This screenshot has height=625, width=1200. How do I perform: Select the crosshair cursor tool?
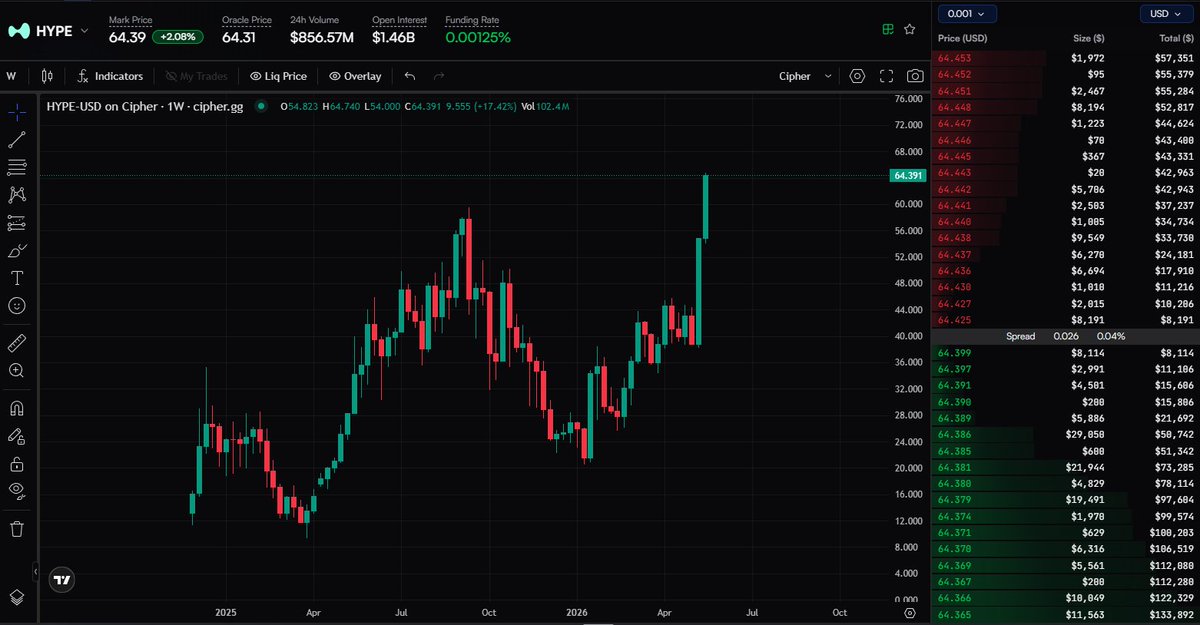(x=17, y=112)
